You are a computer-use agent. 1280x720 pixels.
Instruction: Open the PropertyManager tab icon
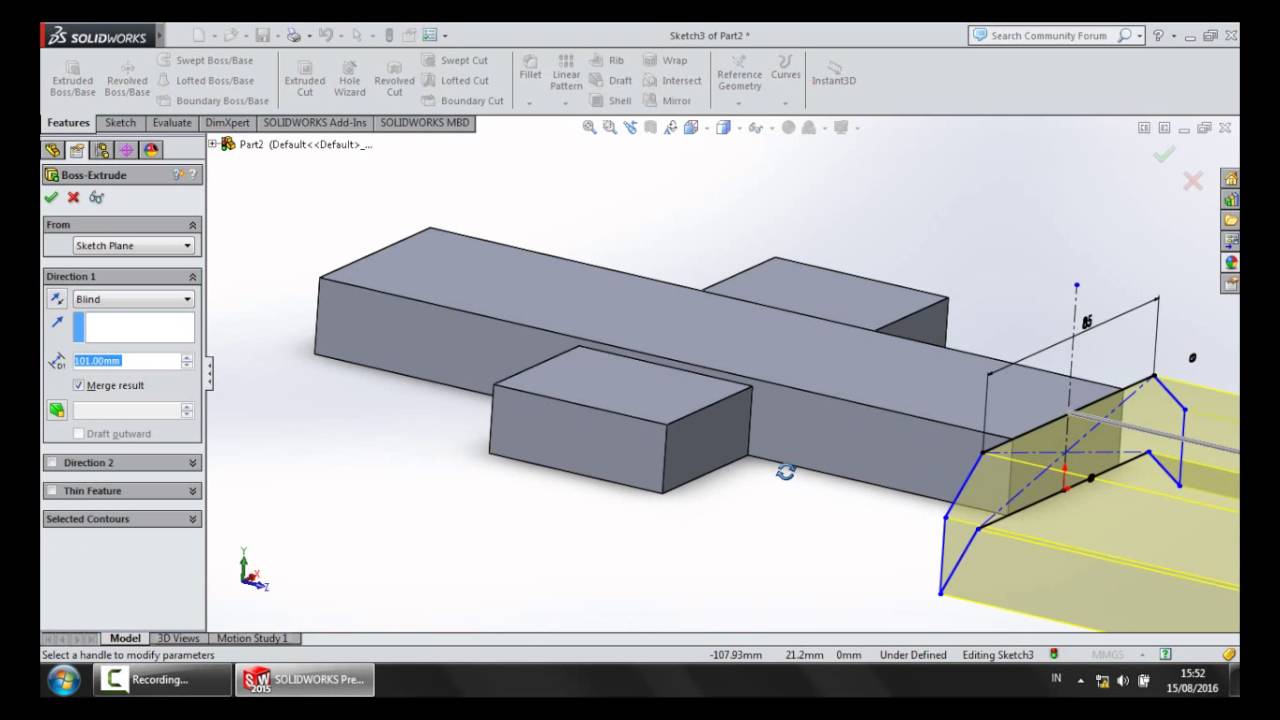pyautogui.click(x=77, y=150)
